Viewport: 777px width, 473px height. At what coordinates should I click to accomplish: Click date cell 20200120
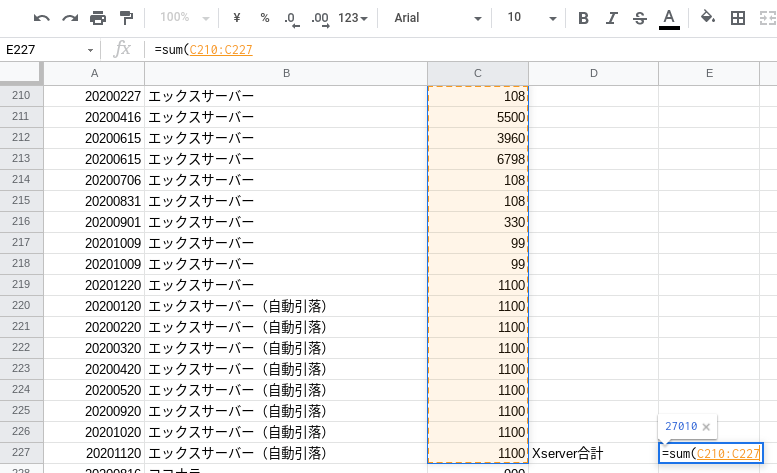(94, 306)
